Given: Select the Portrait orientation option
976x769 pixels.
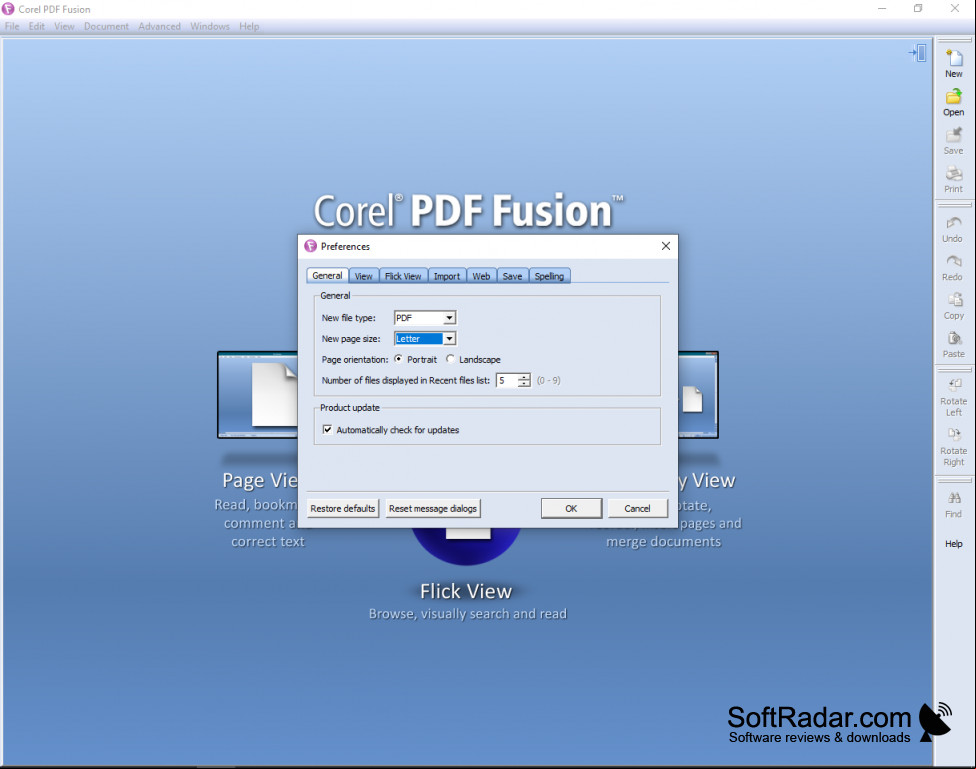Looking at the screenshot, I should point(398,359).
